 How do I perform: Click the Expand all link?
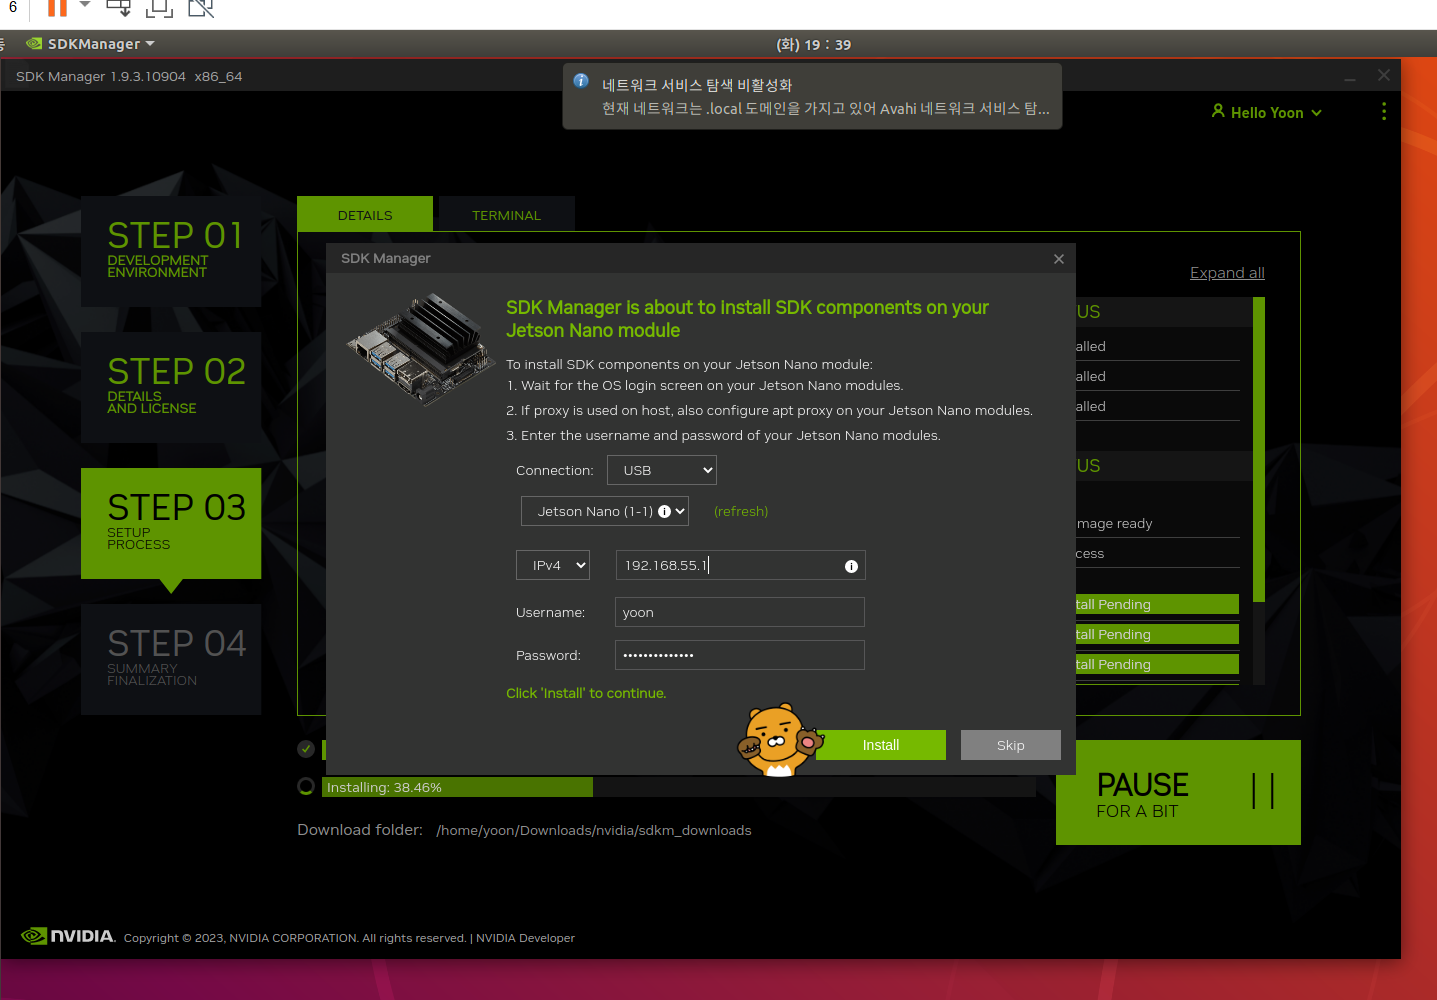[1227, 273]
